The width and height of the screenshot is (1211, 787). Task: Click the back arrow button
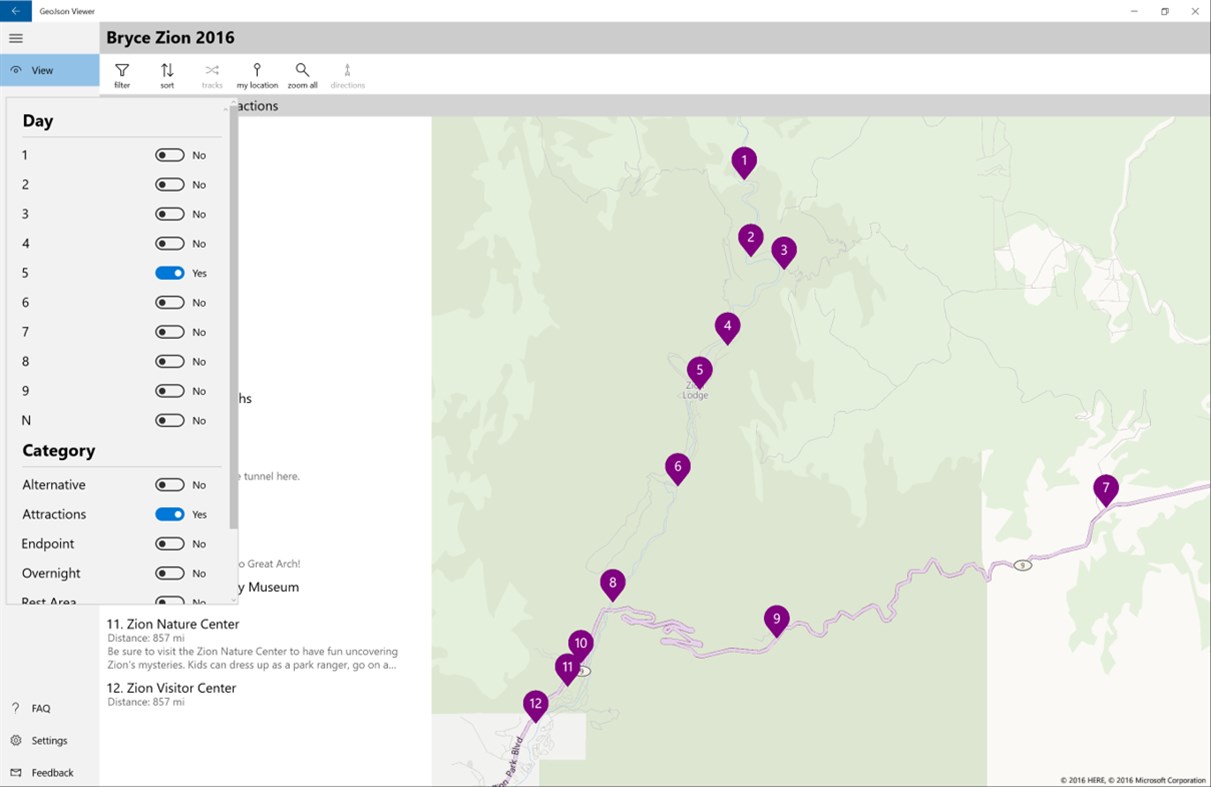(x=16, y=11)
